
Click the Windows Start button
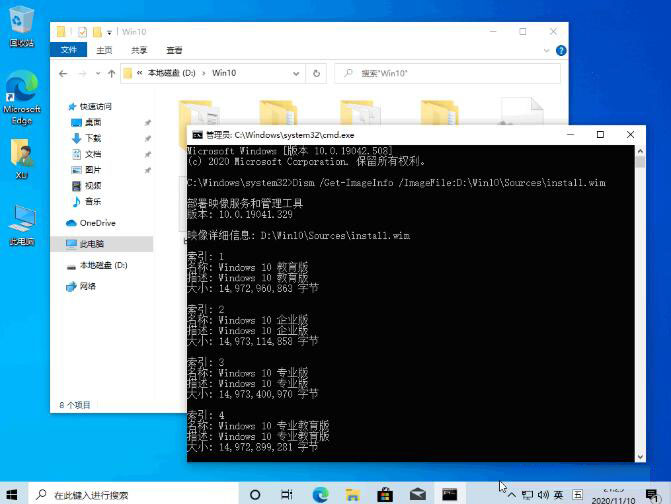tap(12, 495)
